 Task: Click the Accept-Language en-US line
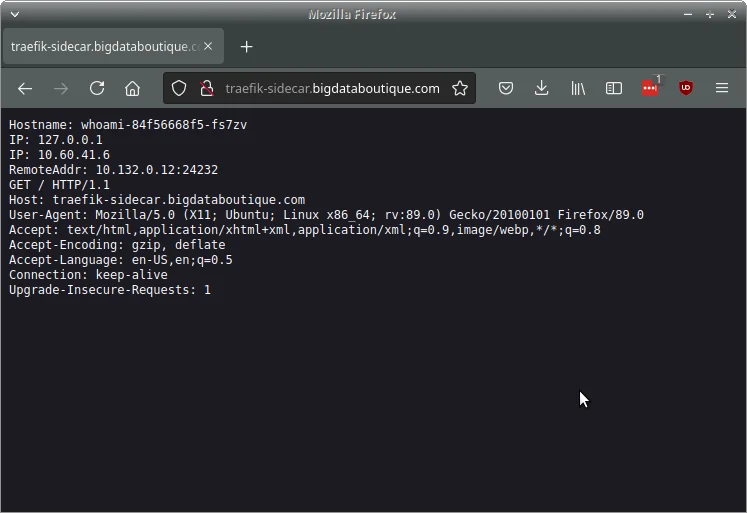click(x=121, y=260)
